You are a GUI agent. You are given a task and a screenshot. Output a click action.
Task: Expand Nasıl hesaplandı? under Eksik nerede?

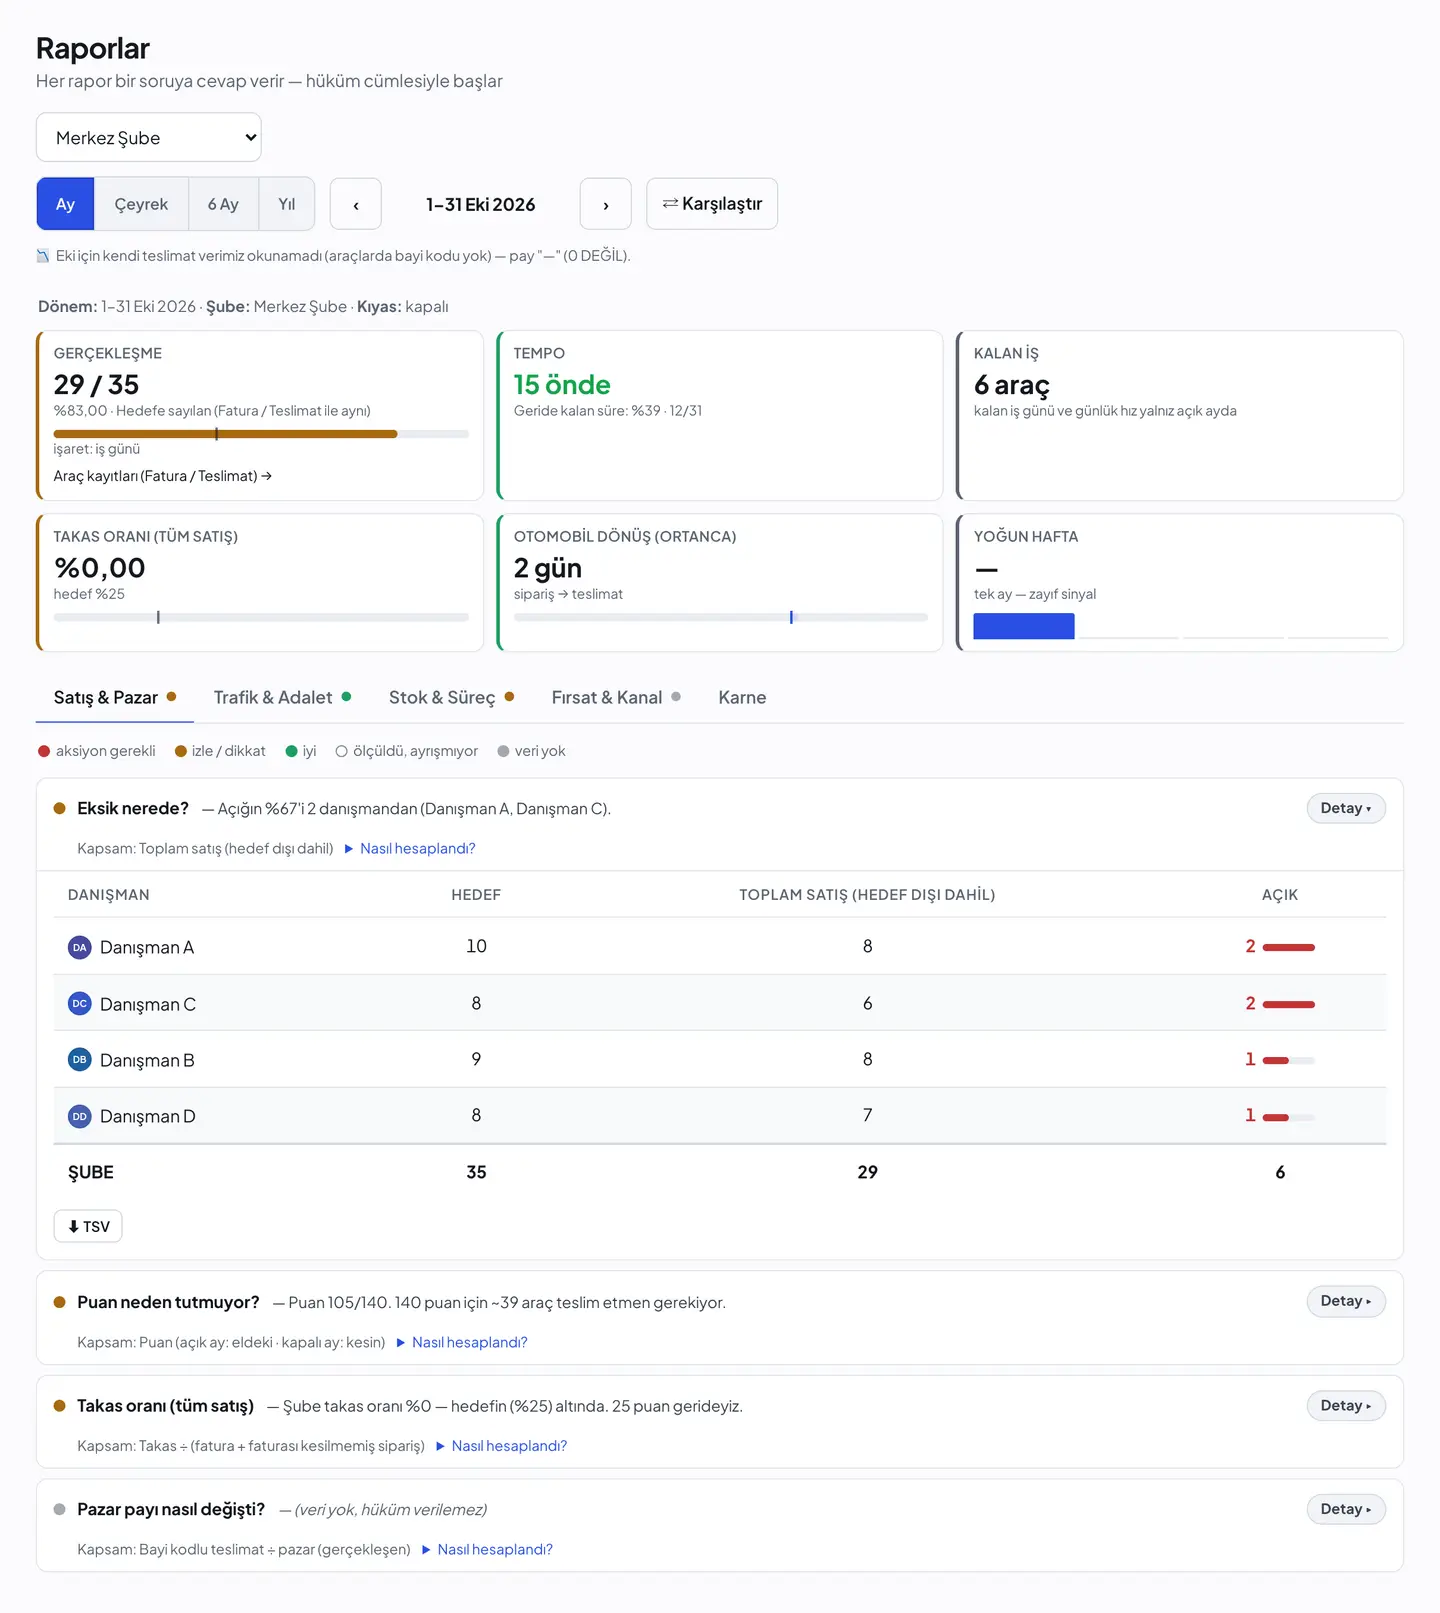[410, 849]
